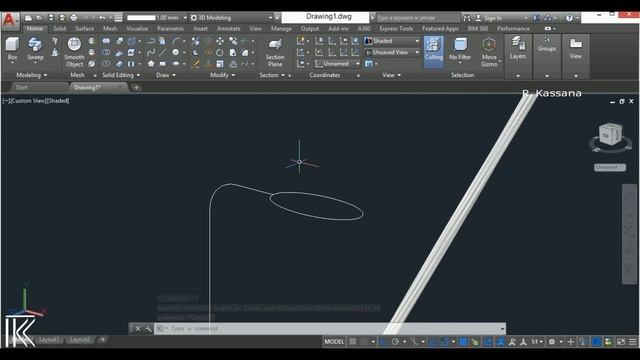
Task: Select the Circle tool in Modify panel
Action: (220, 52)
